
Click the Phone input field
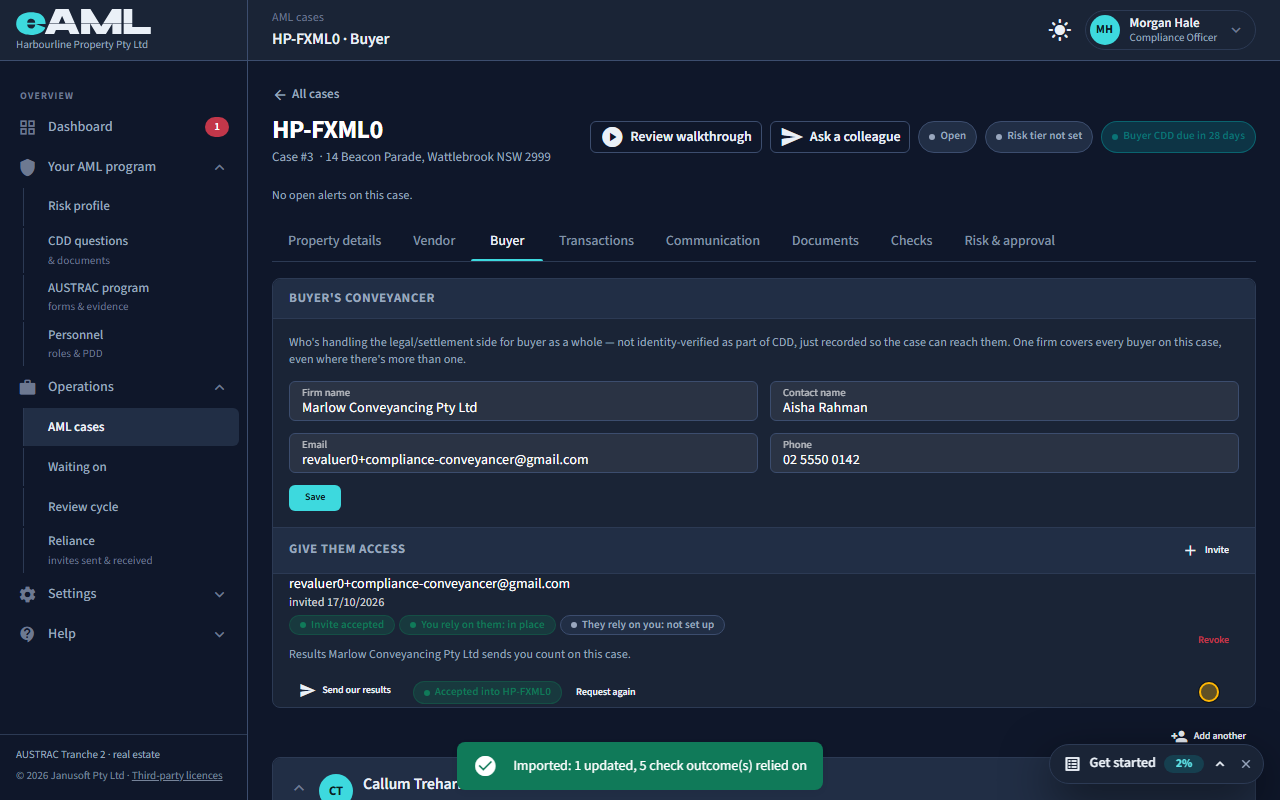tap(1004, 453)
